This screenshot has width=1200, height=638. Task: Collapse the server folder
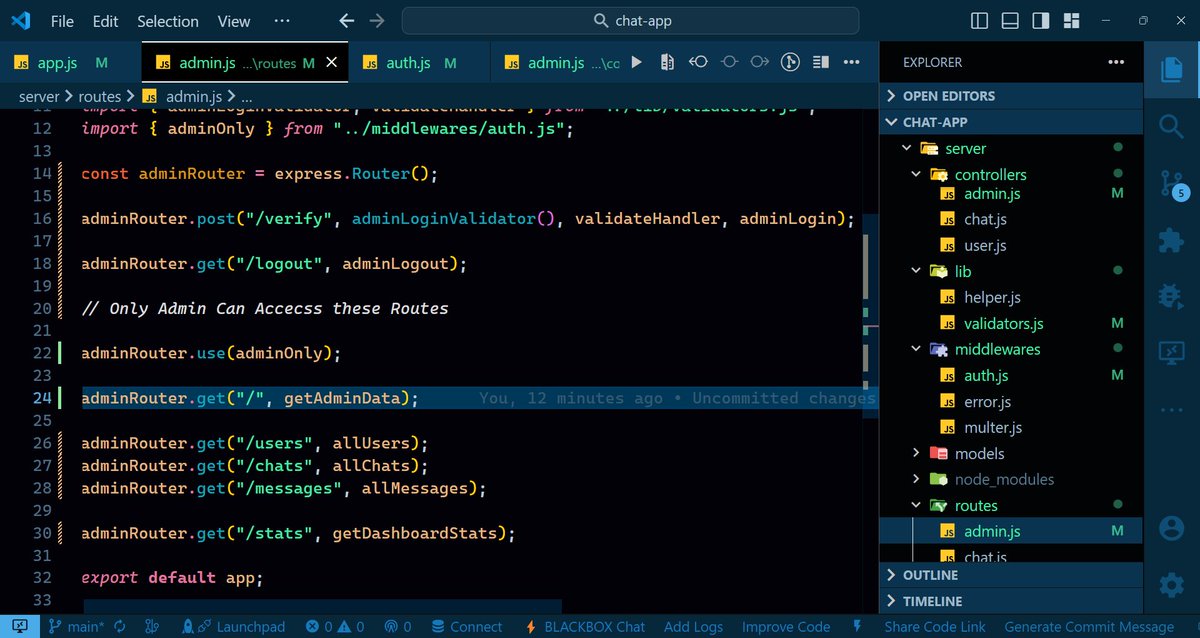(1011, 148)
